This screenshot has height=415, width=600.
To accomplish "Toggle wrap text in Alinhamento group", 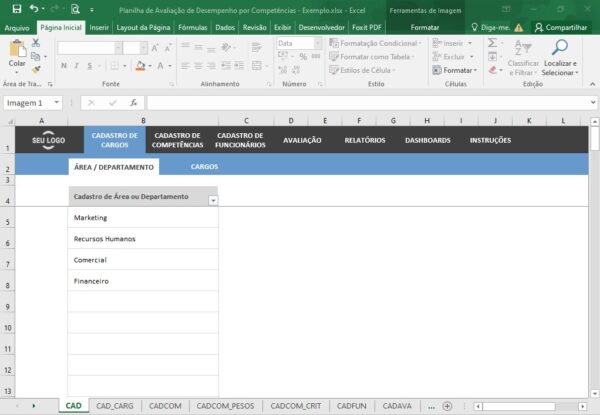I will click(x=256, y=47).
